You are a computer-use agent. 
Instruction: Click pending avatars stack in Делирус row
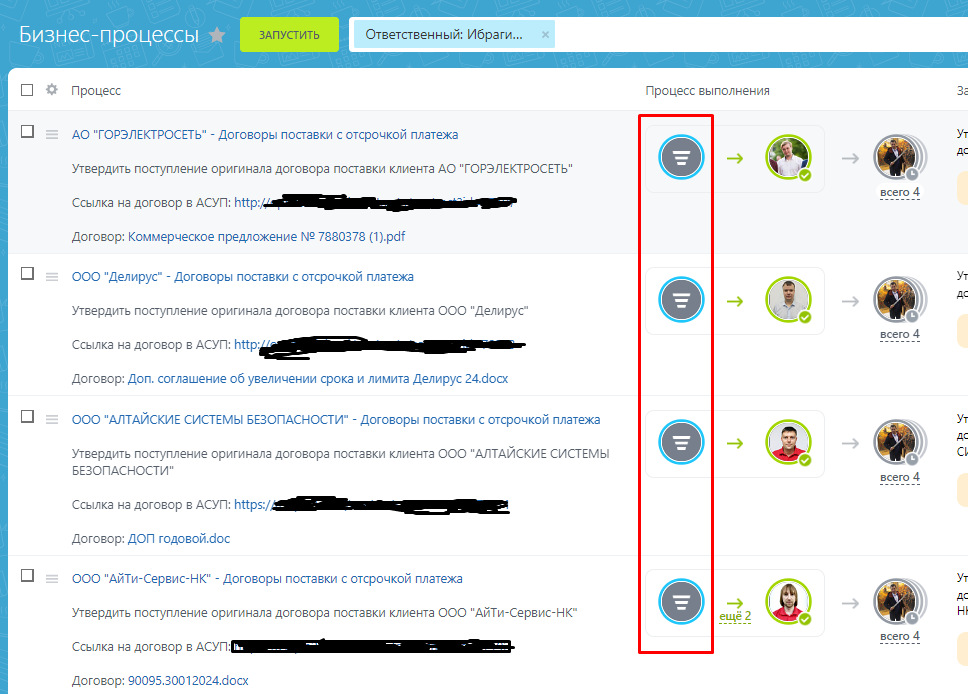pyautogui.click(x=899, y=299)
